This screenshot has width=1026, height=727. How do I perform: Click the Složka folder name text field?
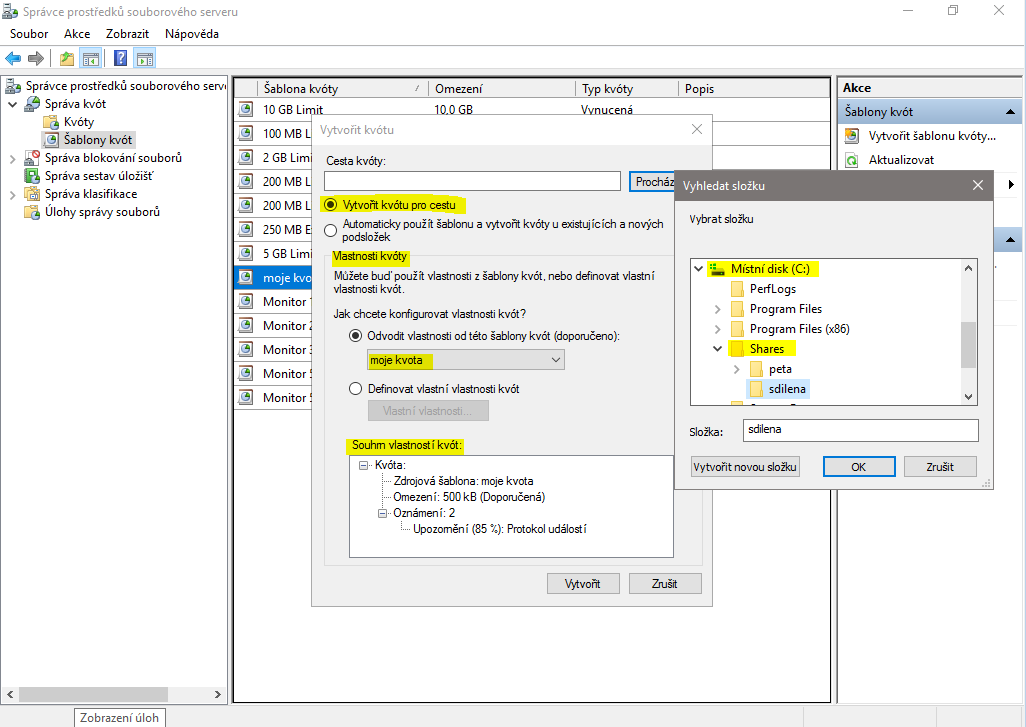coord(860,430)
